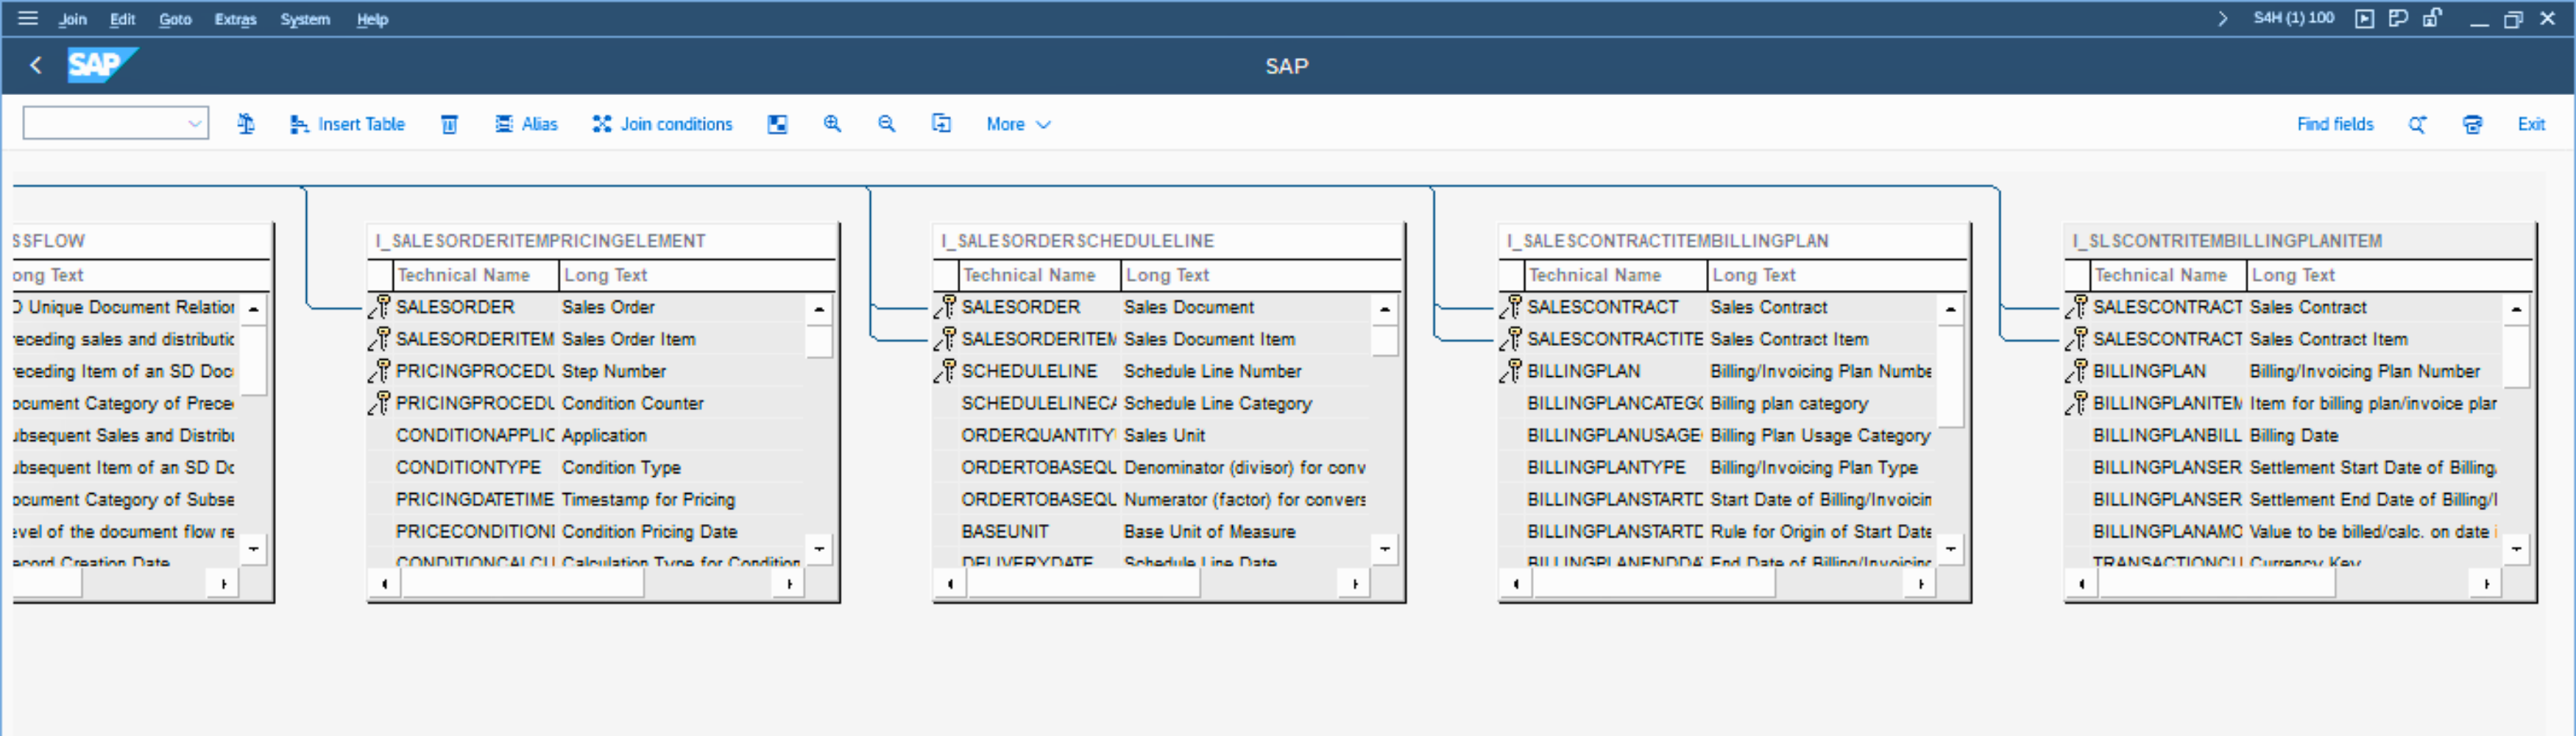Click the hamburger menu icon
Image resolution: width=2576 pixels, height=736 pixels.
(28, 18)
